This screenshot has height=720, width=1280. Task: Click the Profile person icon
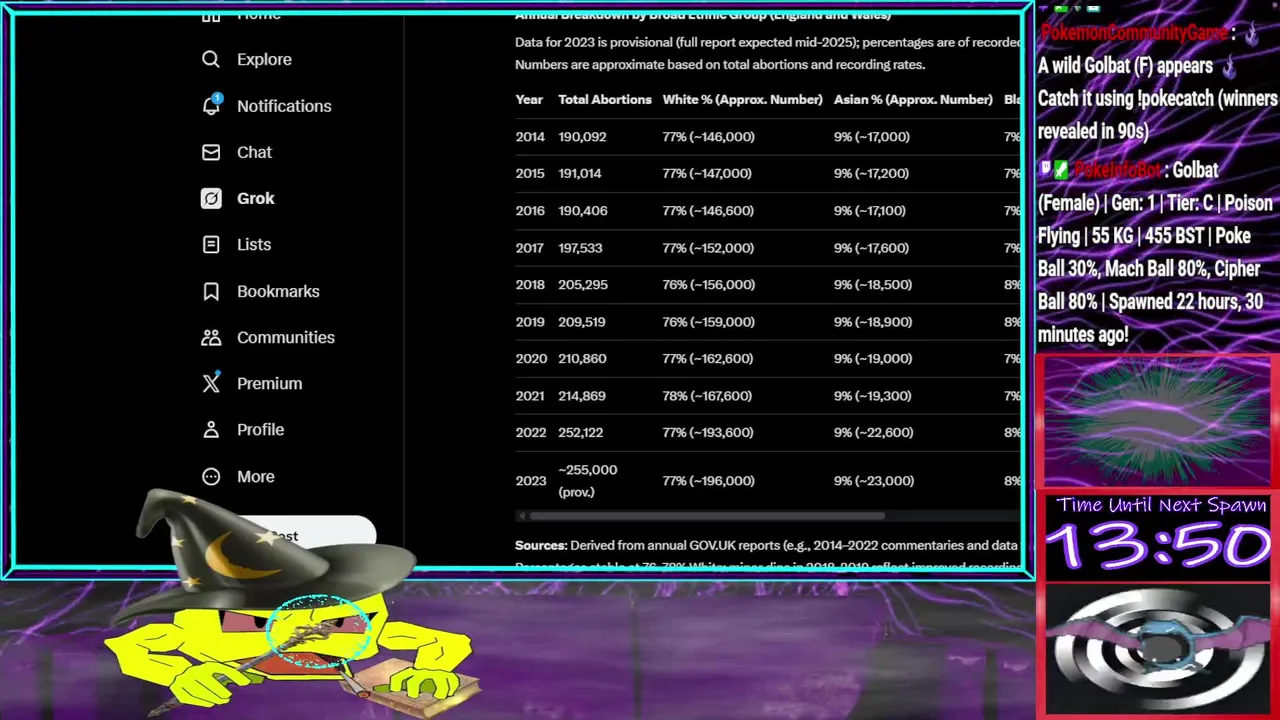coord(211,430)
